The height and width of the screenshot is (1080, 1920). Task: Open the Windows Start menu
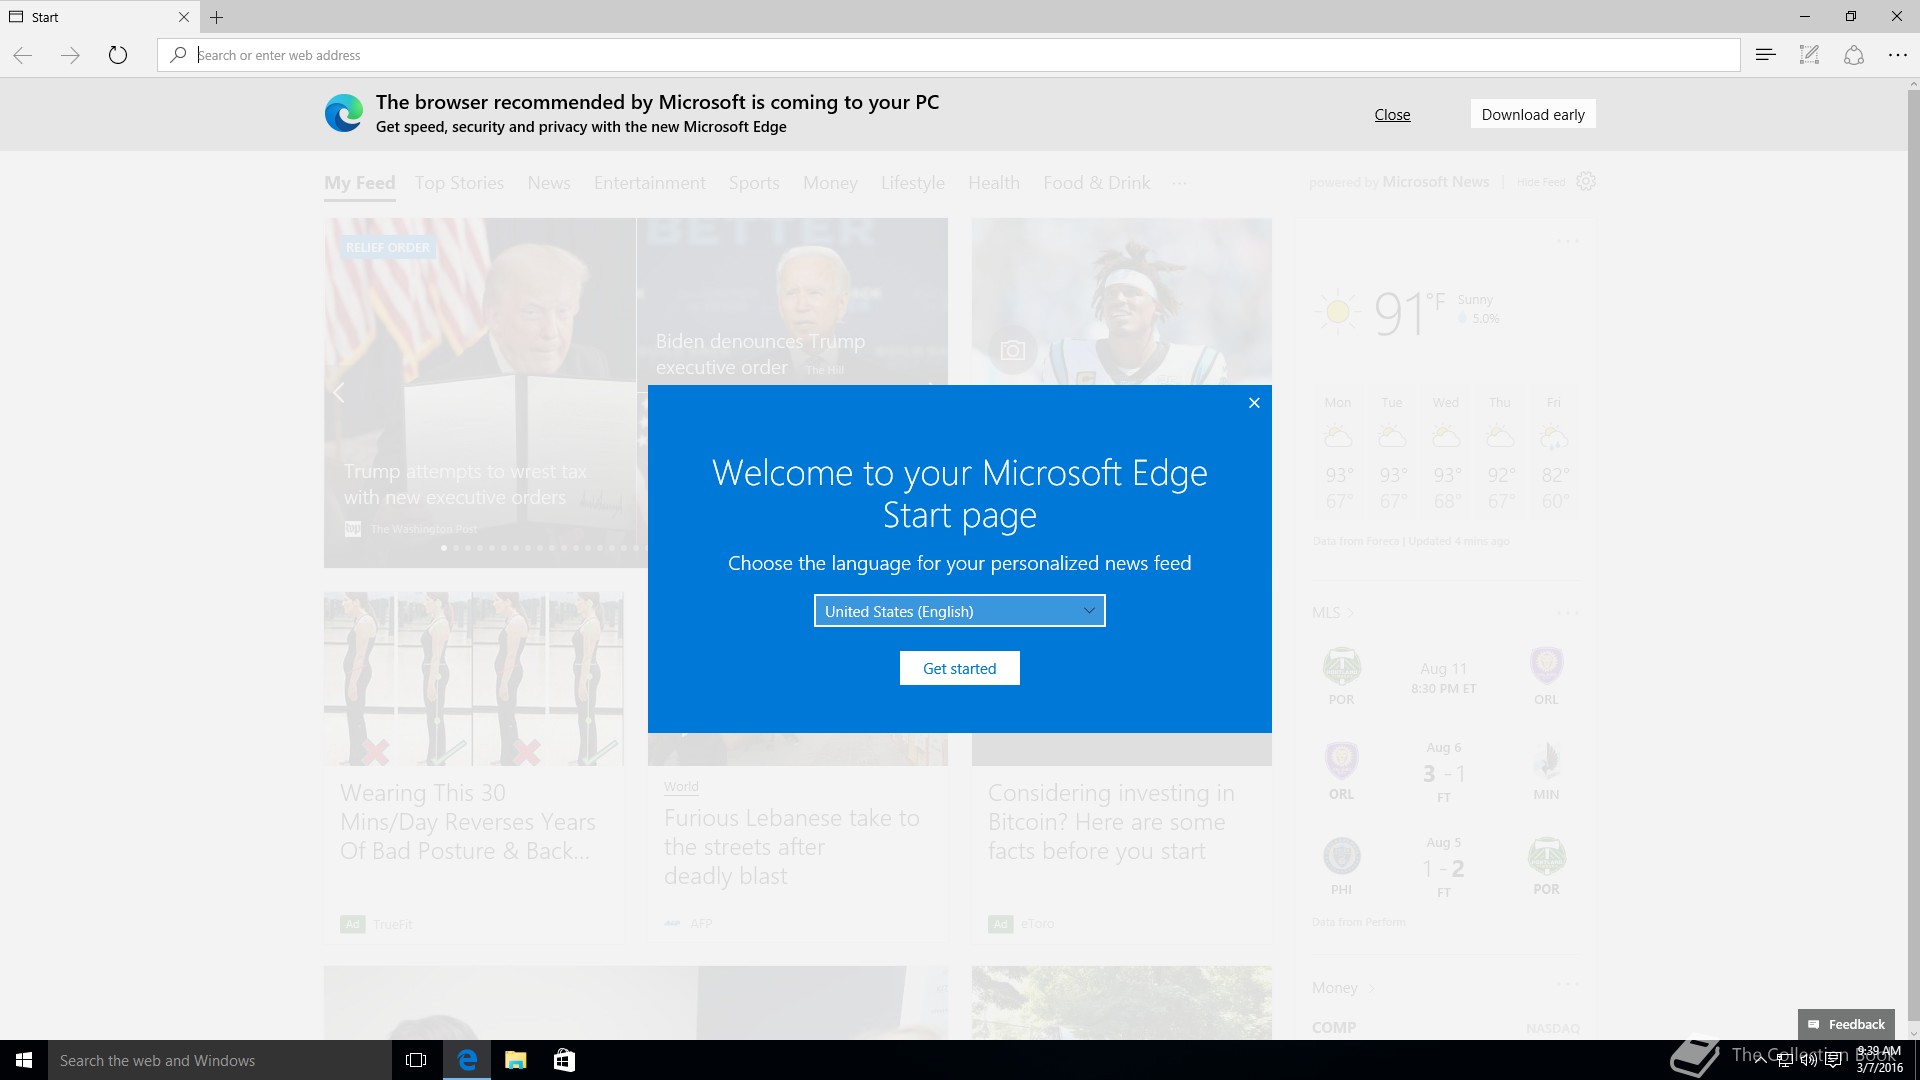click(24, 1060)
